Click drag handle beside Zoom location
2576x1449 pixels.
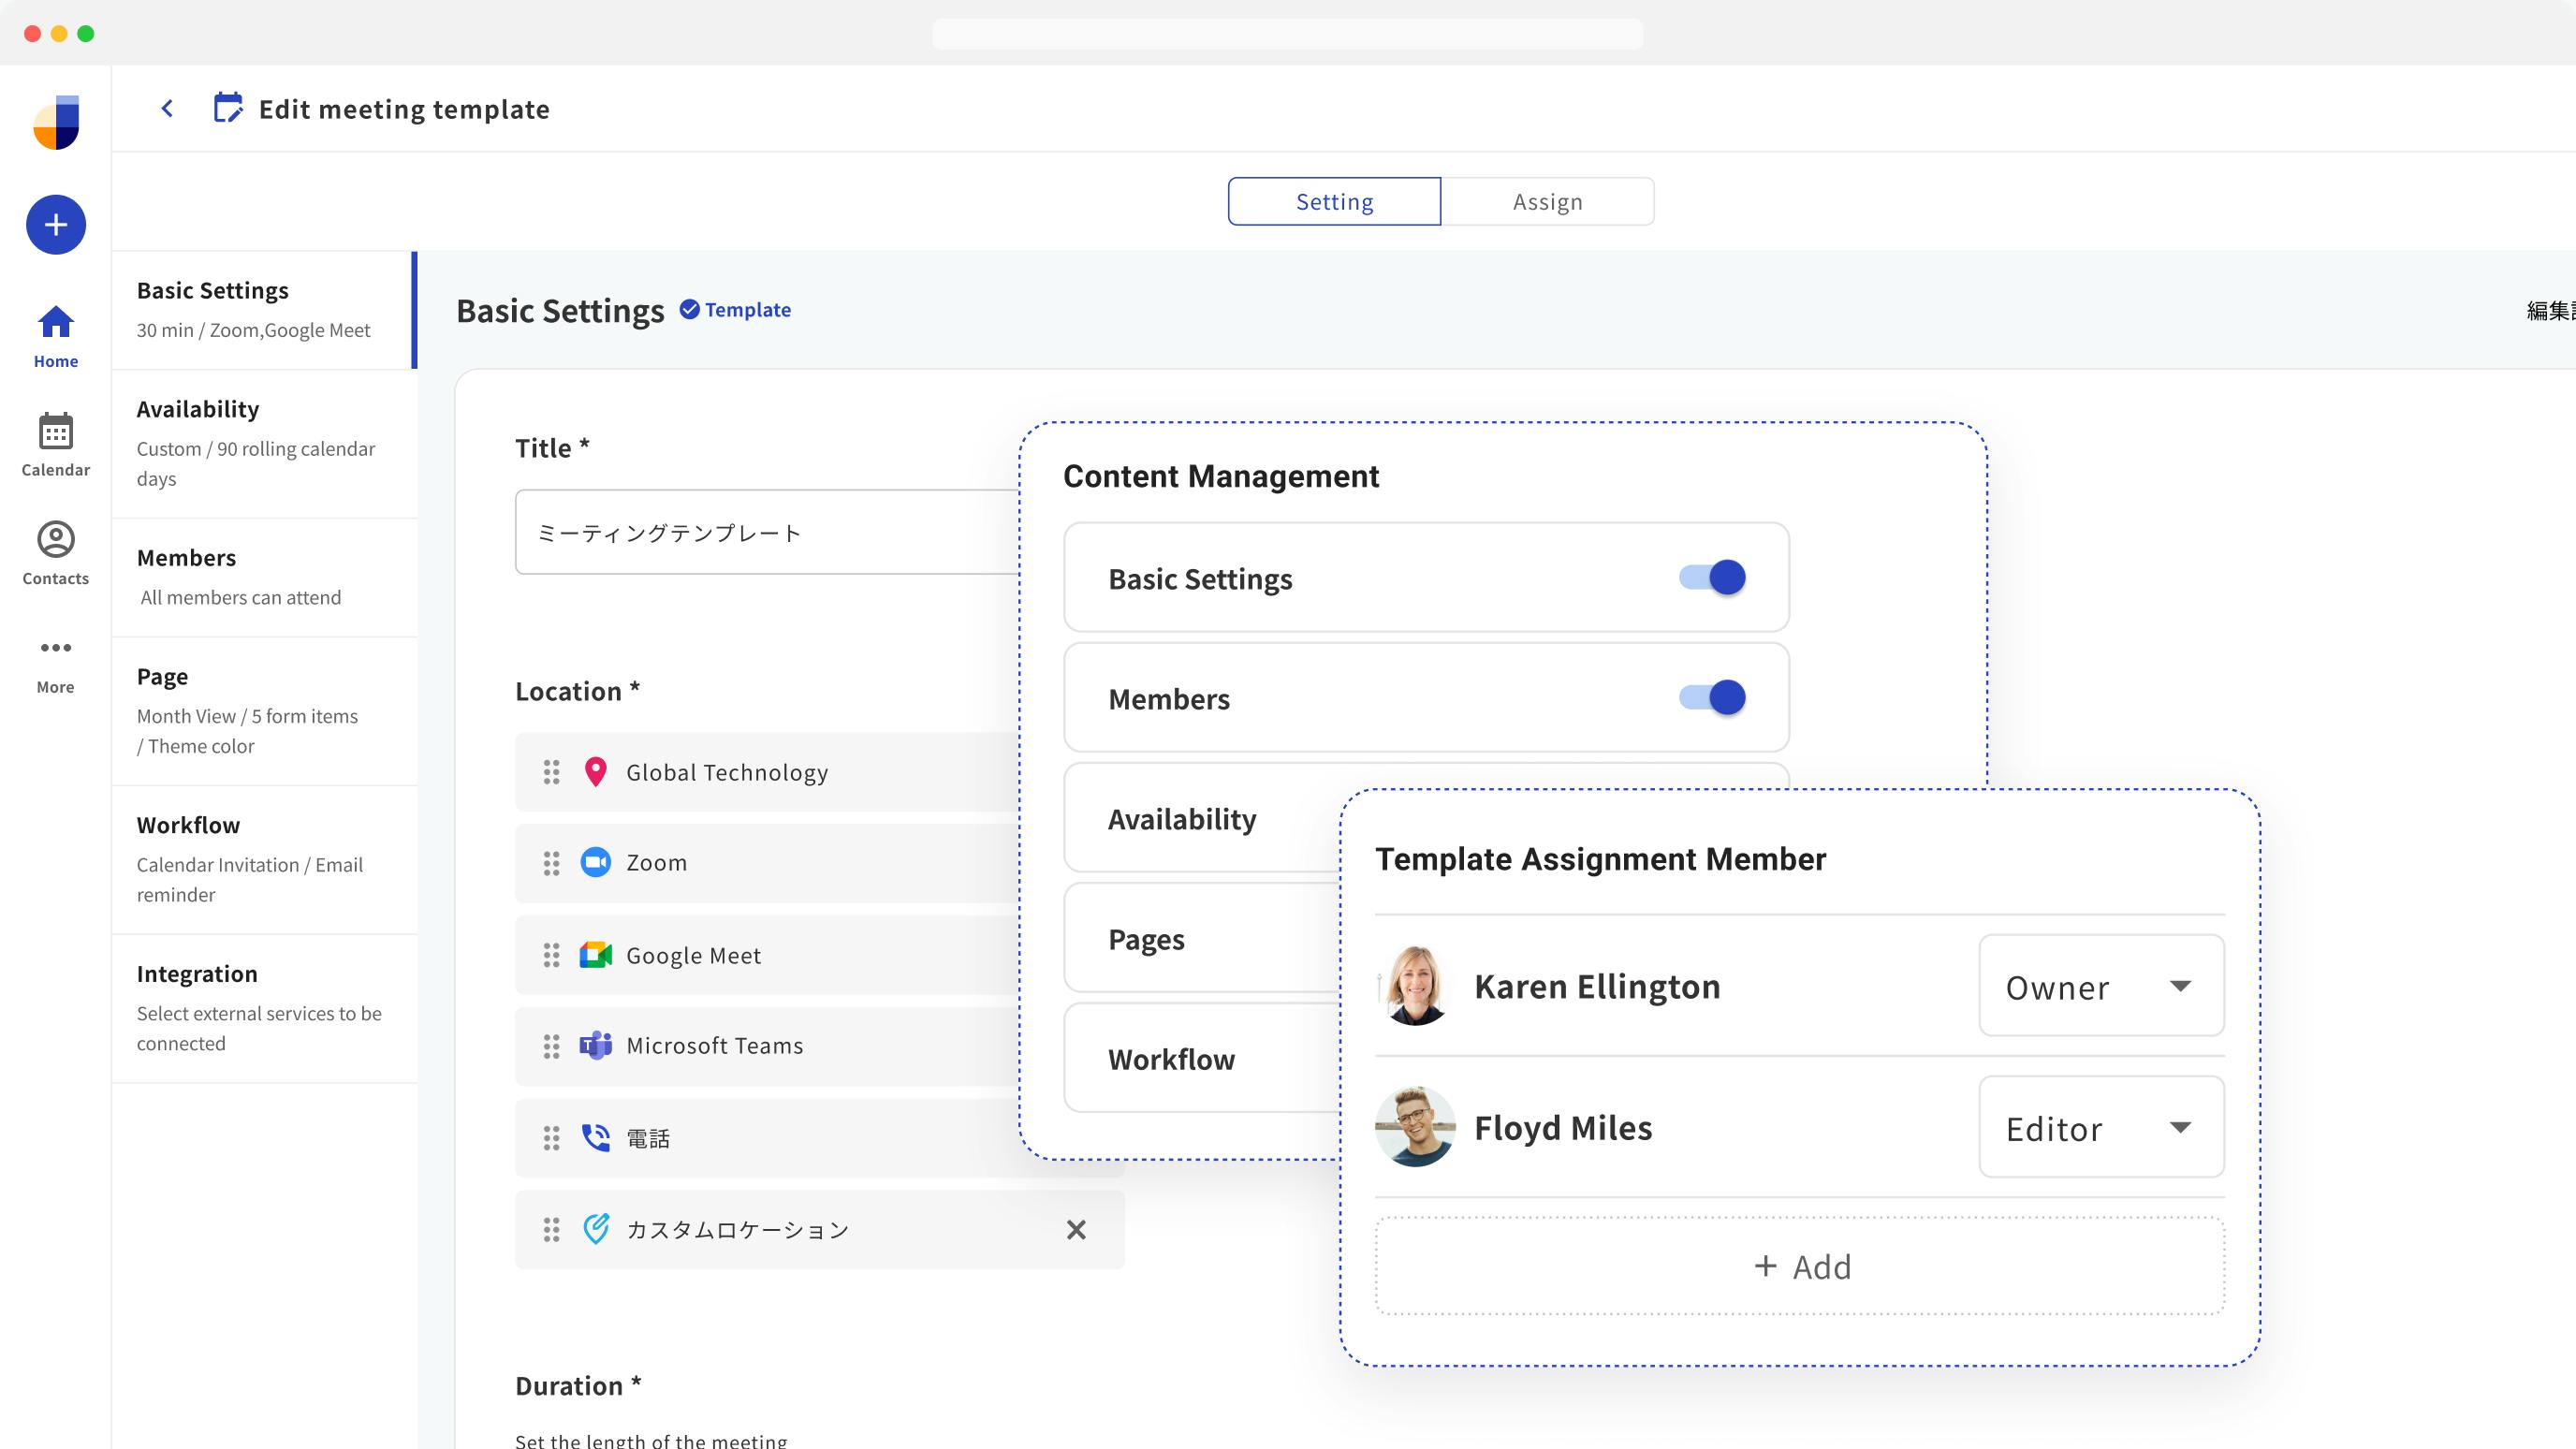click(551, 863)
